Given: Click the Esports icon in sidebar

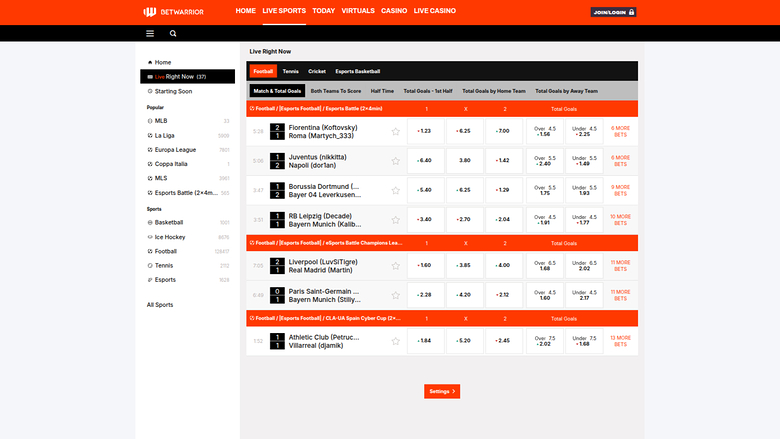Looking at the screenshot, I should click(150, 280).
